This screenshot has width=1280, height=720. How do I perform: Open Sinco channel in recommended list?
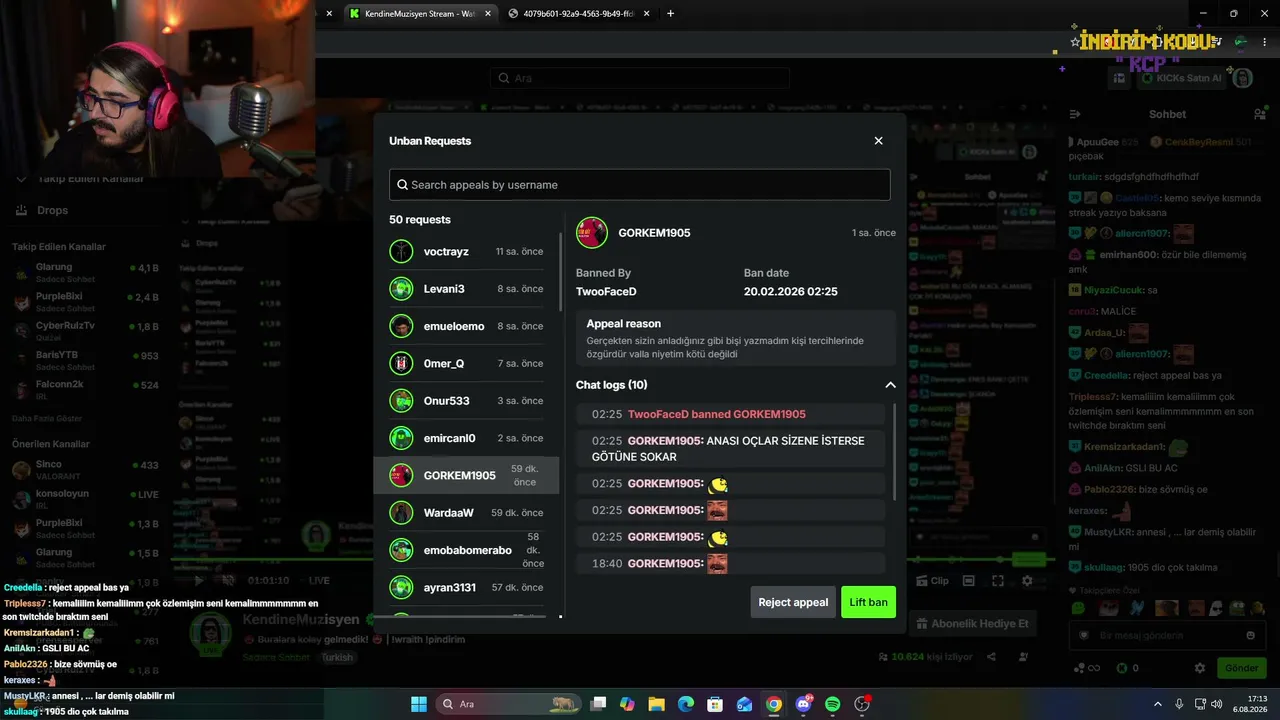86,470
